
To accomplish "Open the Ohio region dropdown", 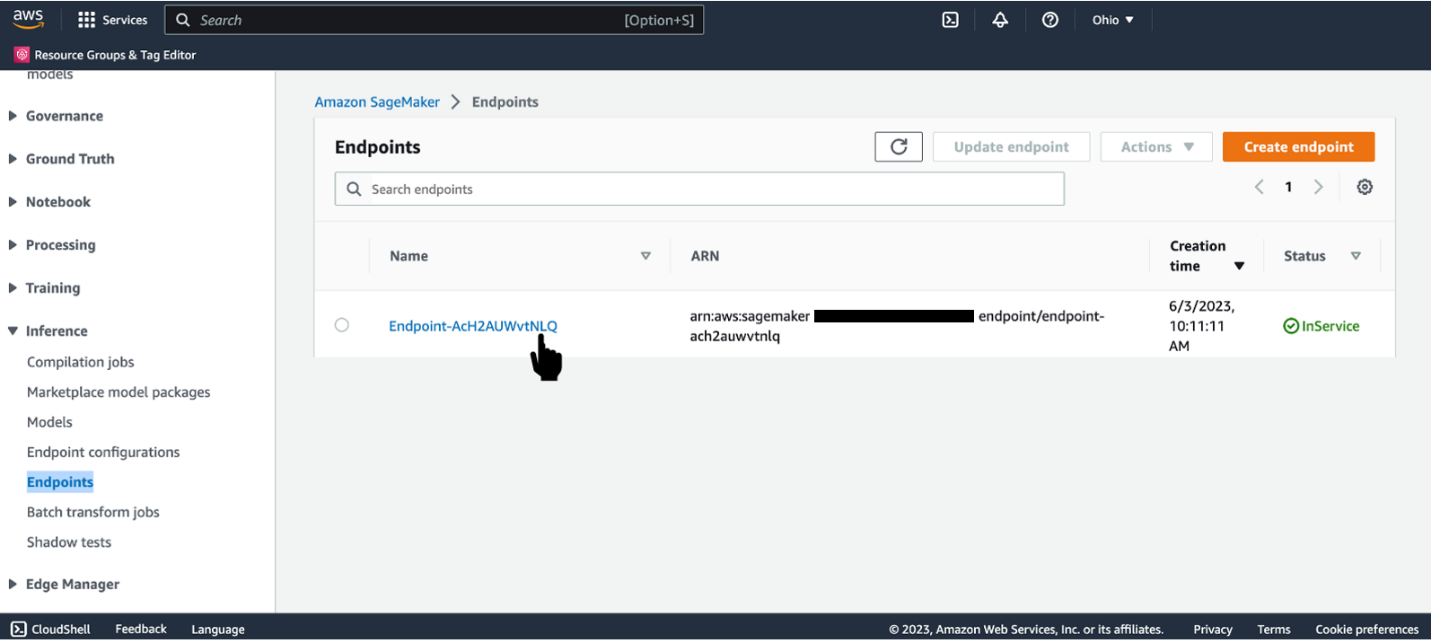I will click(1113, 20).
